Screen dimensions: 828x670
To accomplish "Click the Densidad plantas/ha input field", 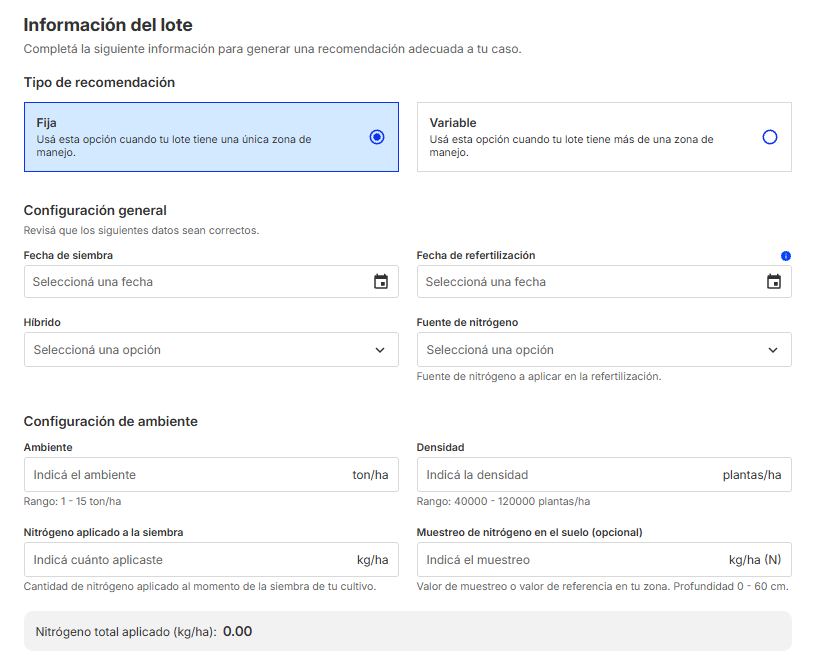I will pyautogui.click(x=604, y=475).
